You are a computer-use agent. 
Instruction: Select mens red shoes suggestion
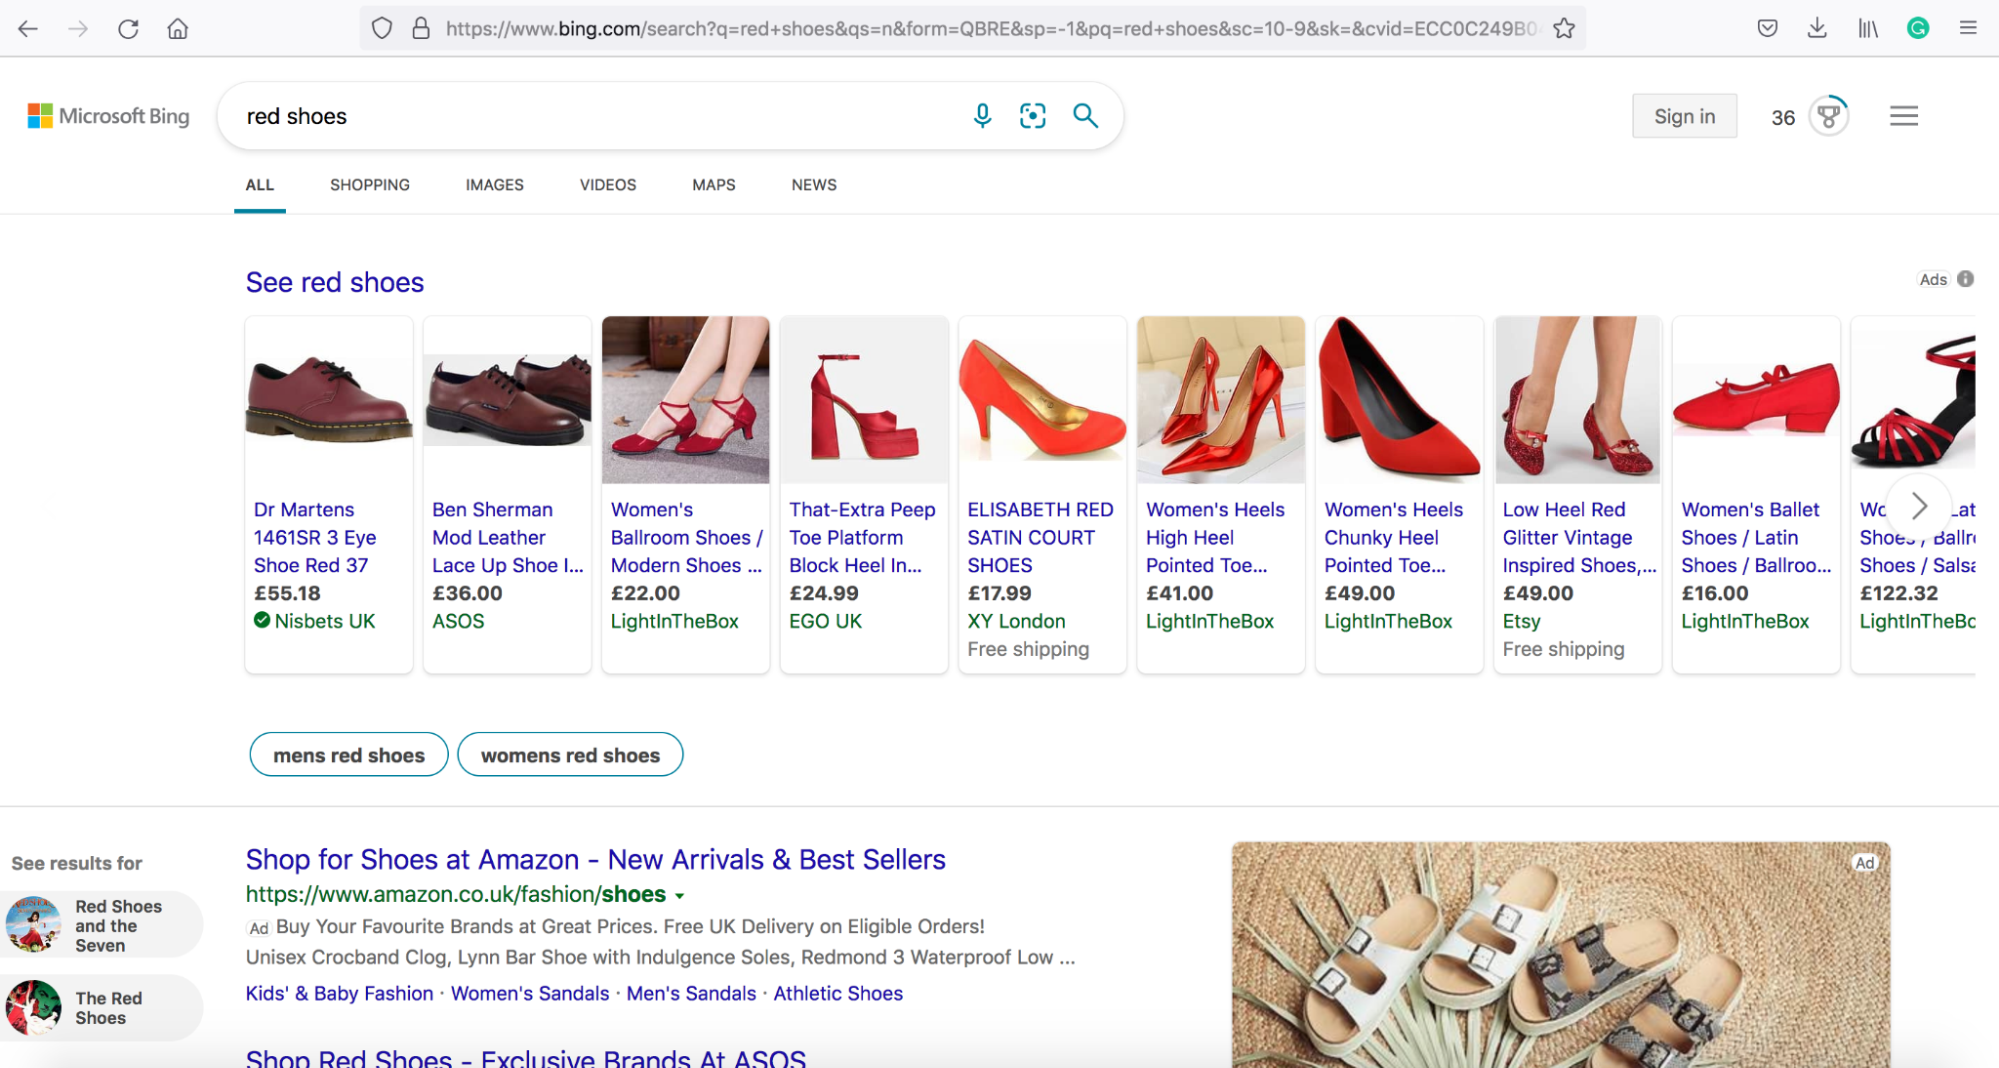click(x=349, y=755)
